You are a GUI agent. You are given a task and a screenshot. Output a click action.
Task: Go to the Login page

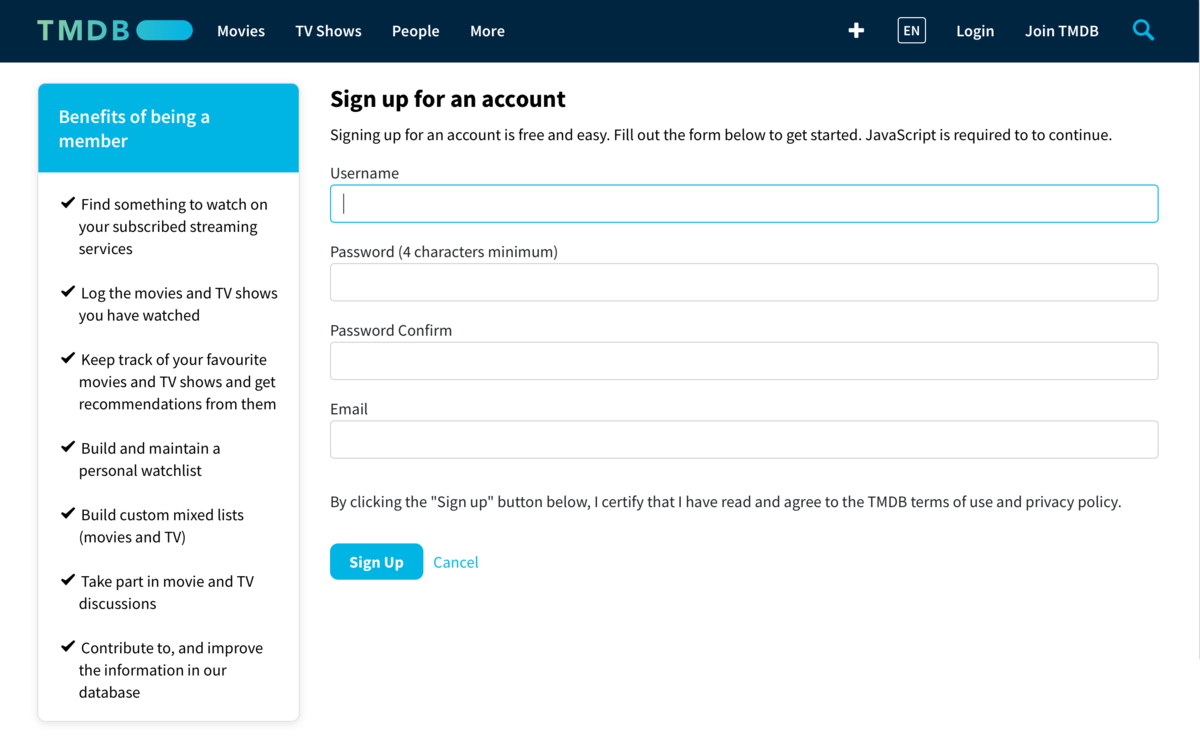974,31
